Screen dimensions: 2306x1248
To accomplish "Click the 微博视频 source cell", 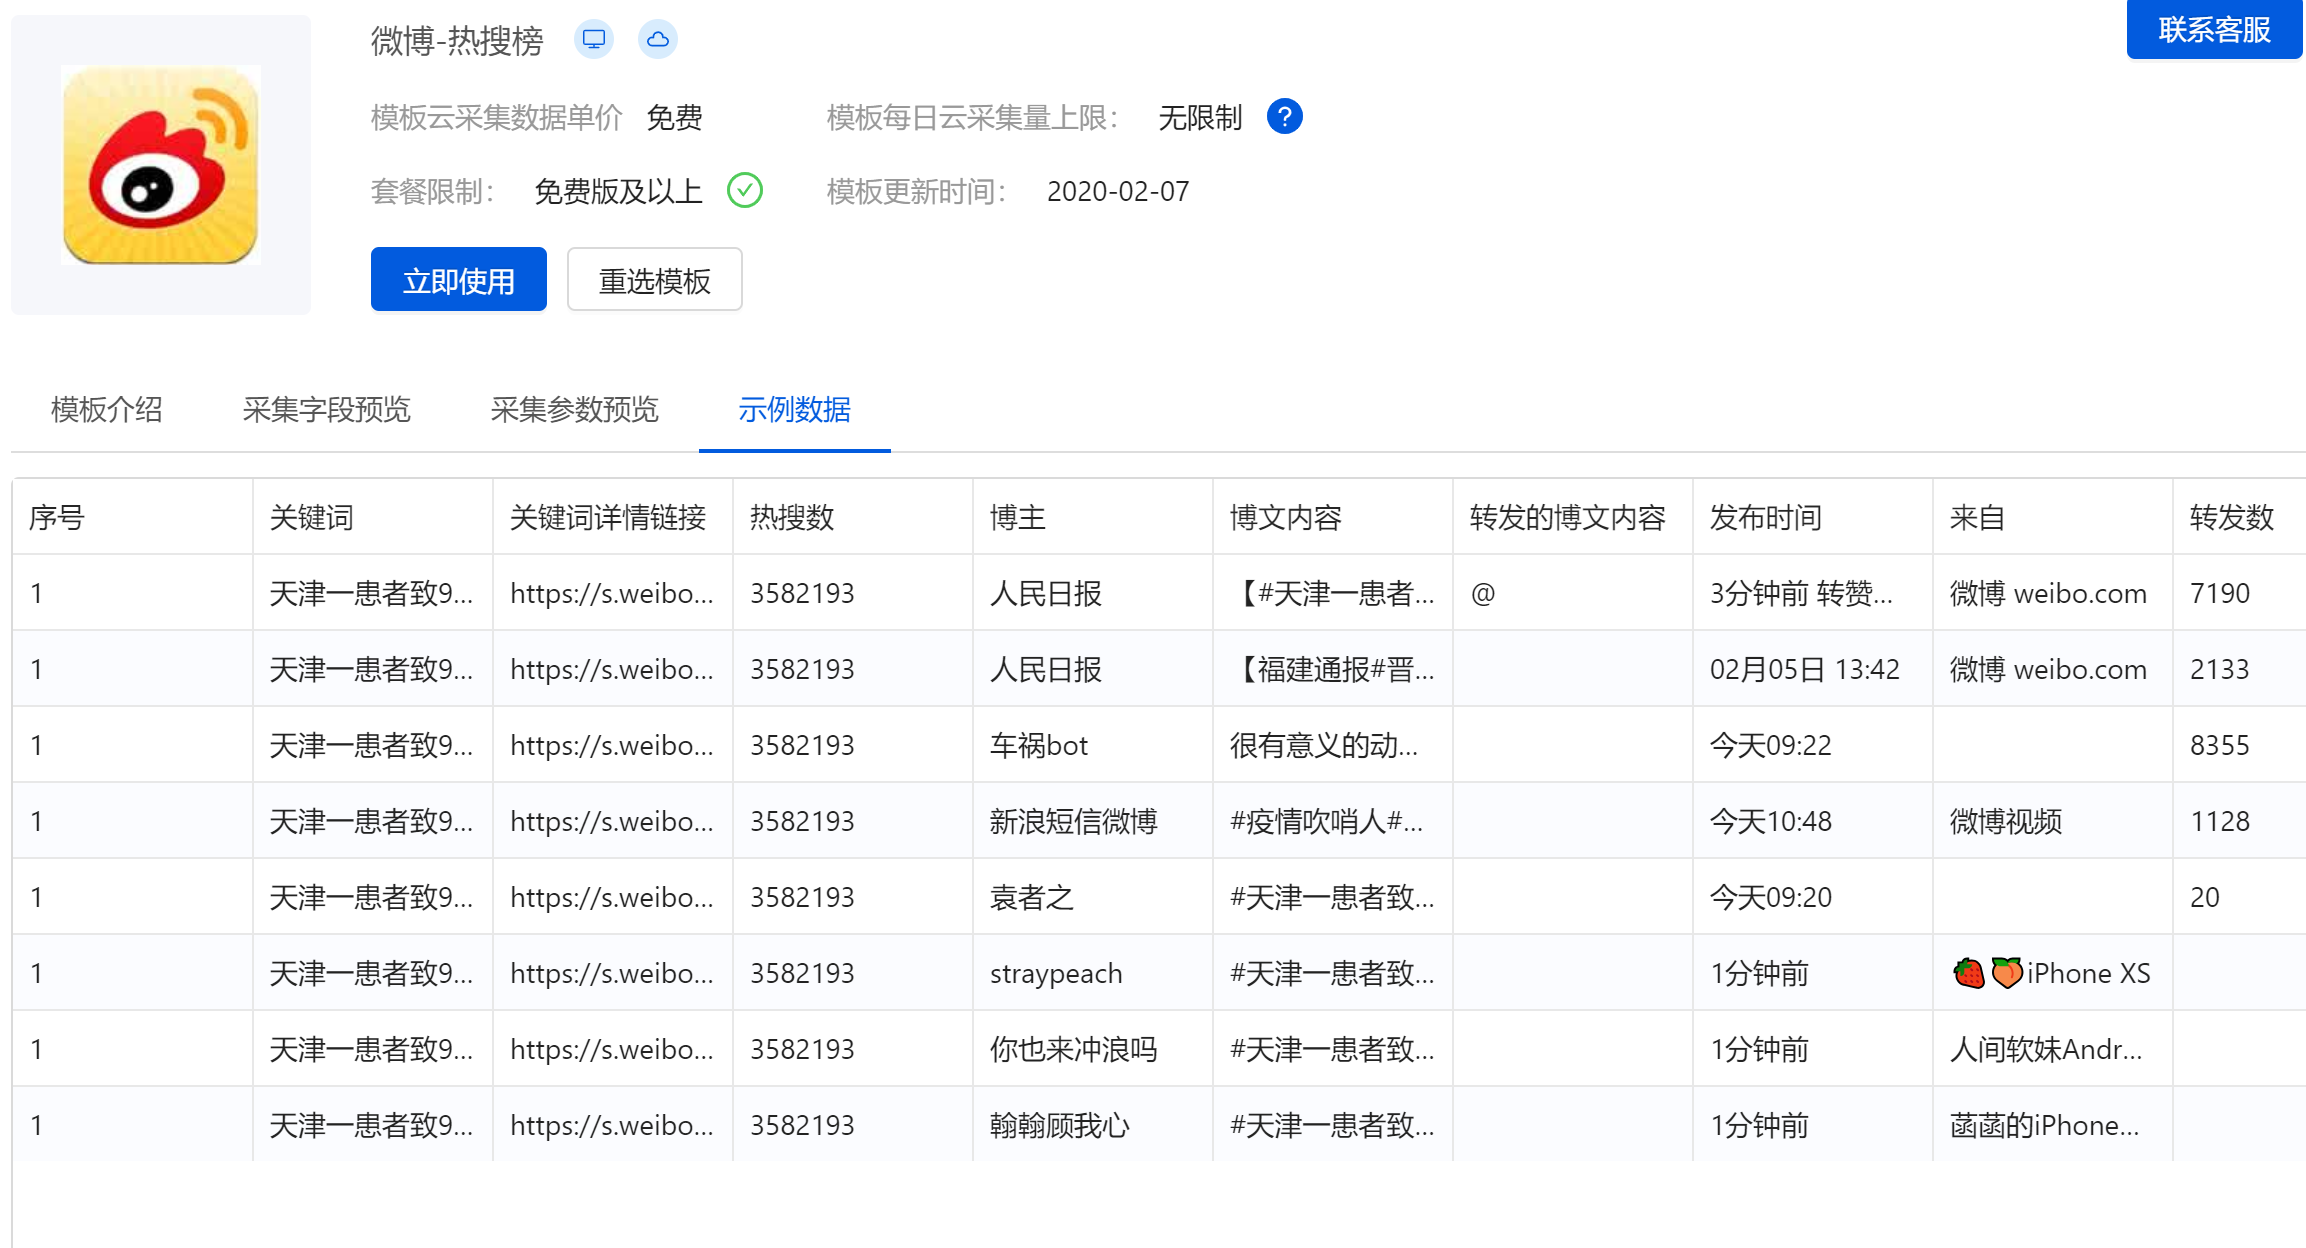I will 2005,822.
